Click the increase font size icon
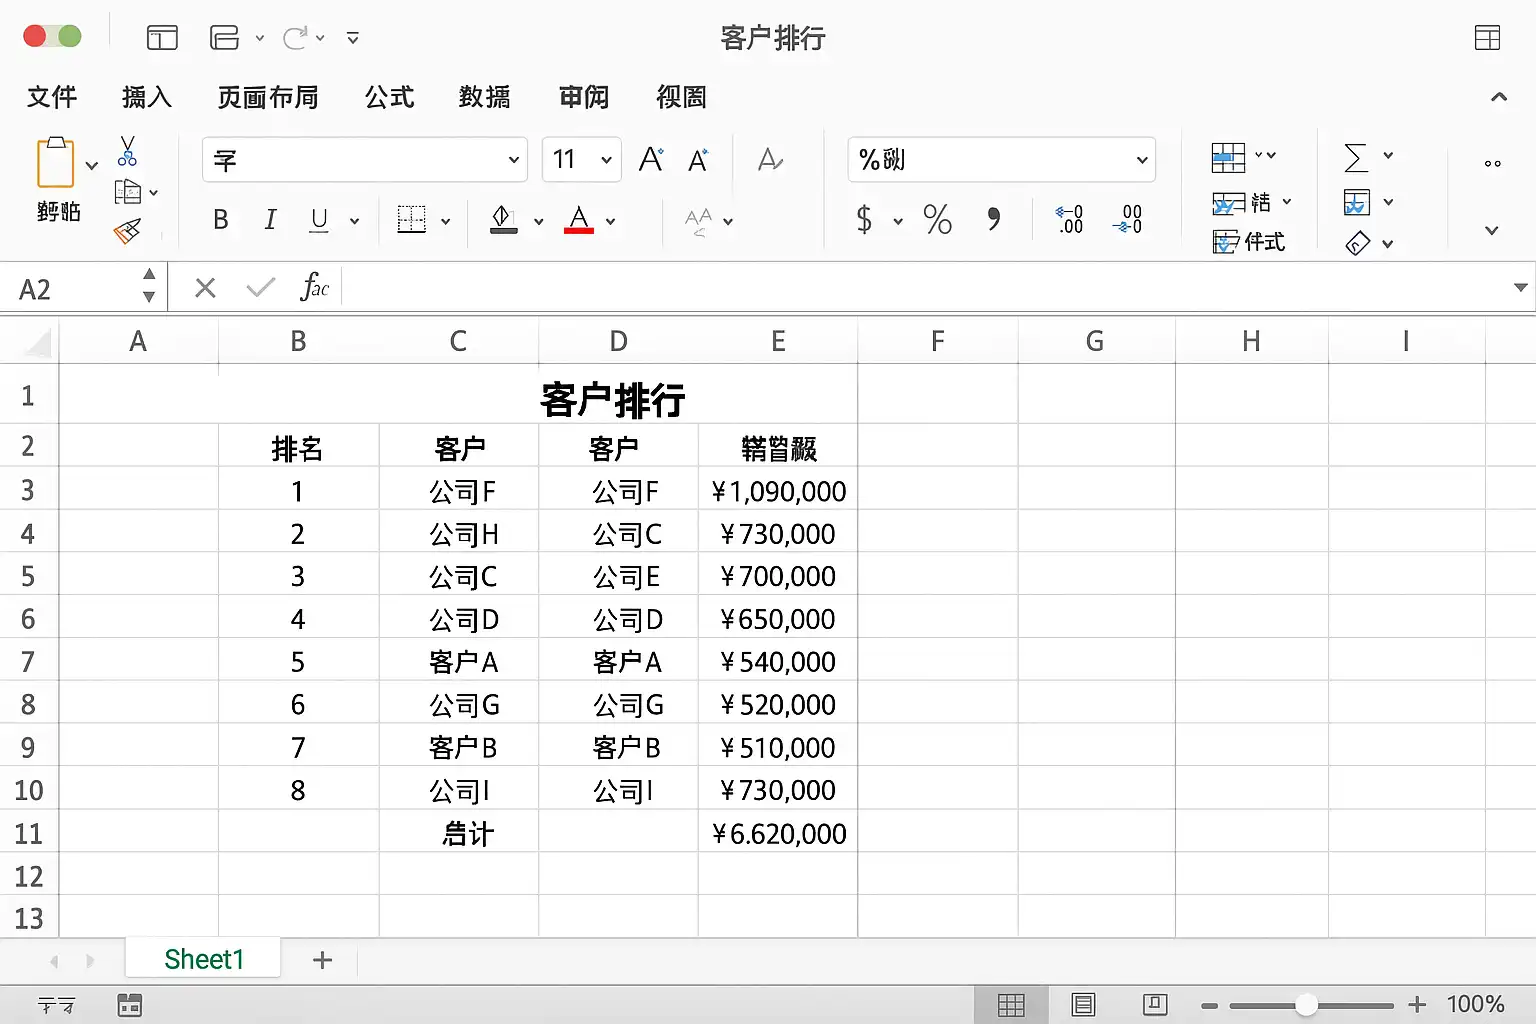The image size is (1536, 1024). pyautogui.click(x=651, y=160)
